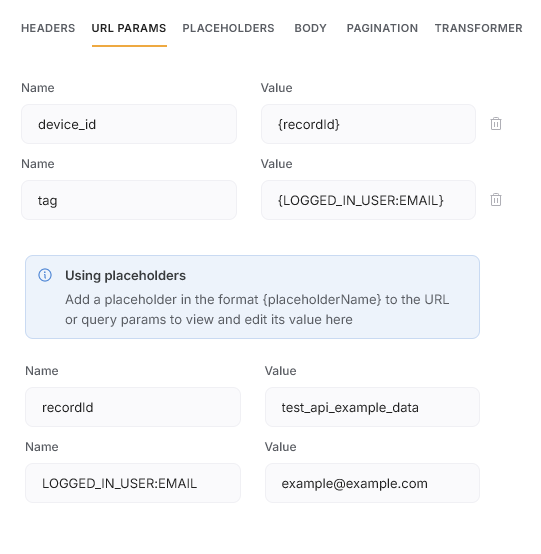Delete the device_id URL parameter row
This screenshot has height=554, width=541.
[496, 124]
